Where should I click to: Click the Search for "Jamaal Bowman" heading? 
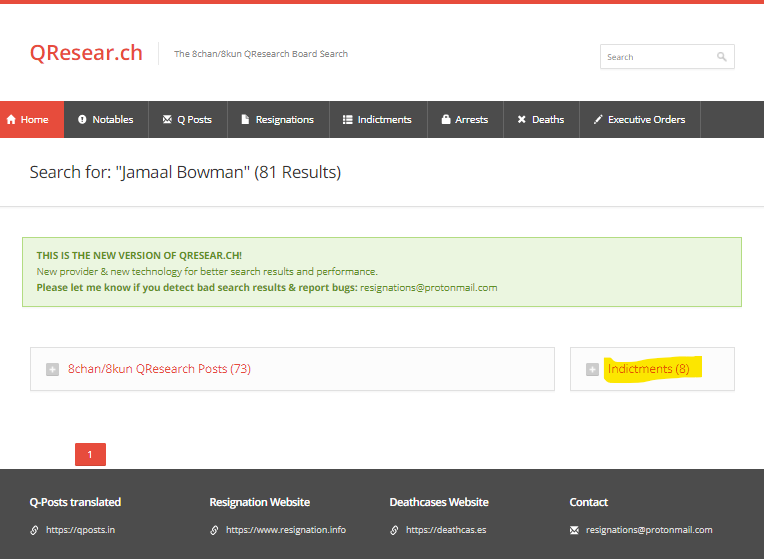coord(185,172)
